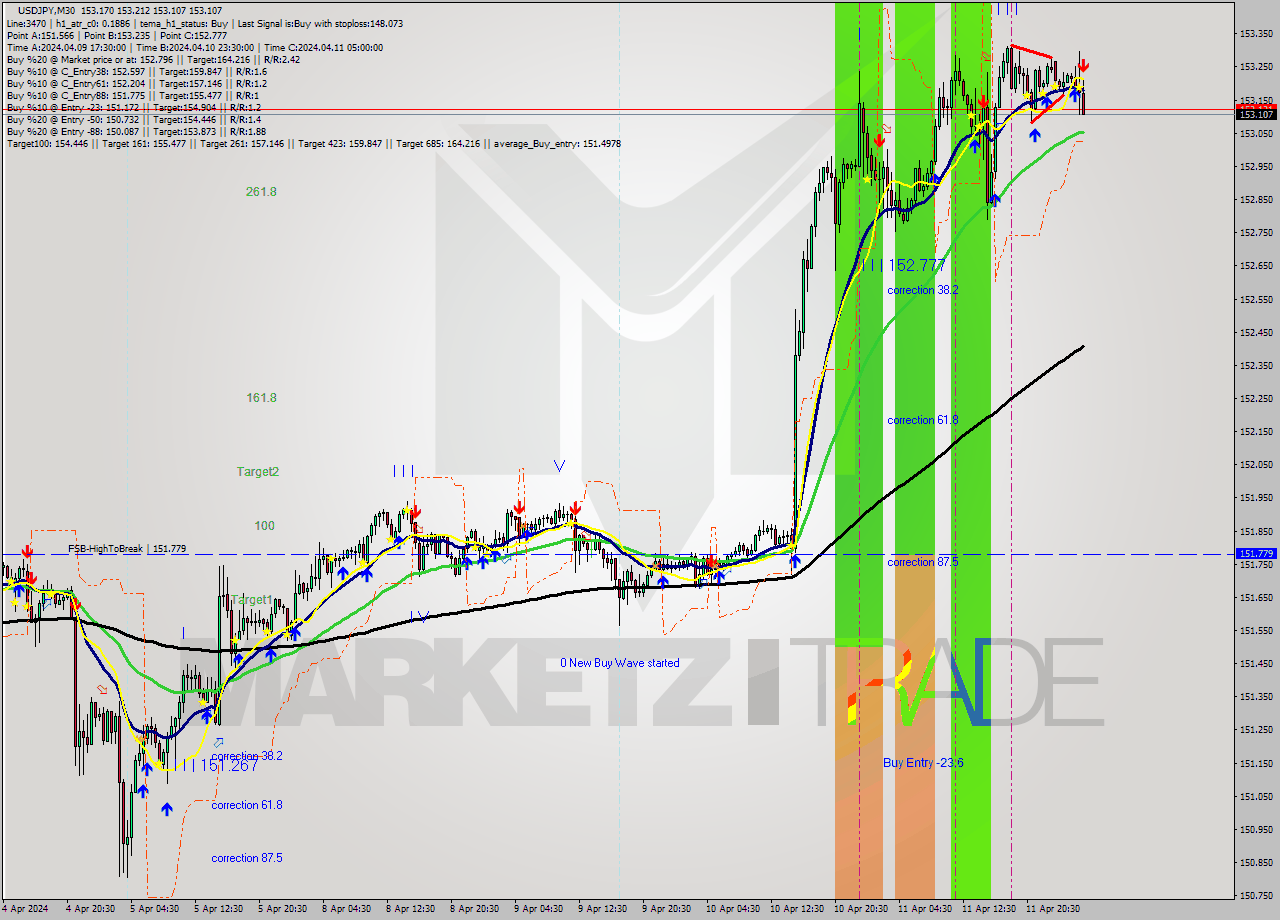Select the '10 Apr 20:30' time axis label
The width and height of the screenshot is (1280, 920).
point(860,909)
